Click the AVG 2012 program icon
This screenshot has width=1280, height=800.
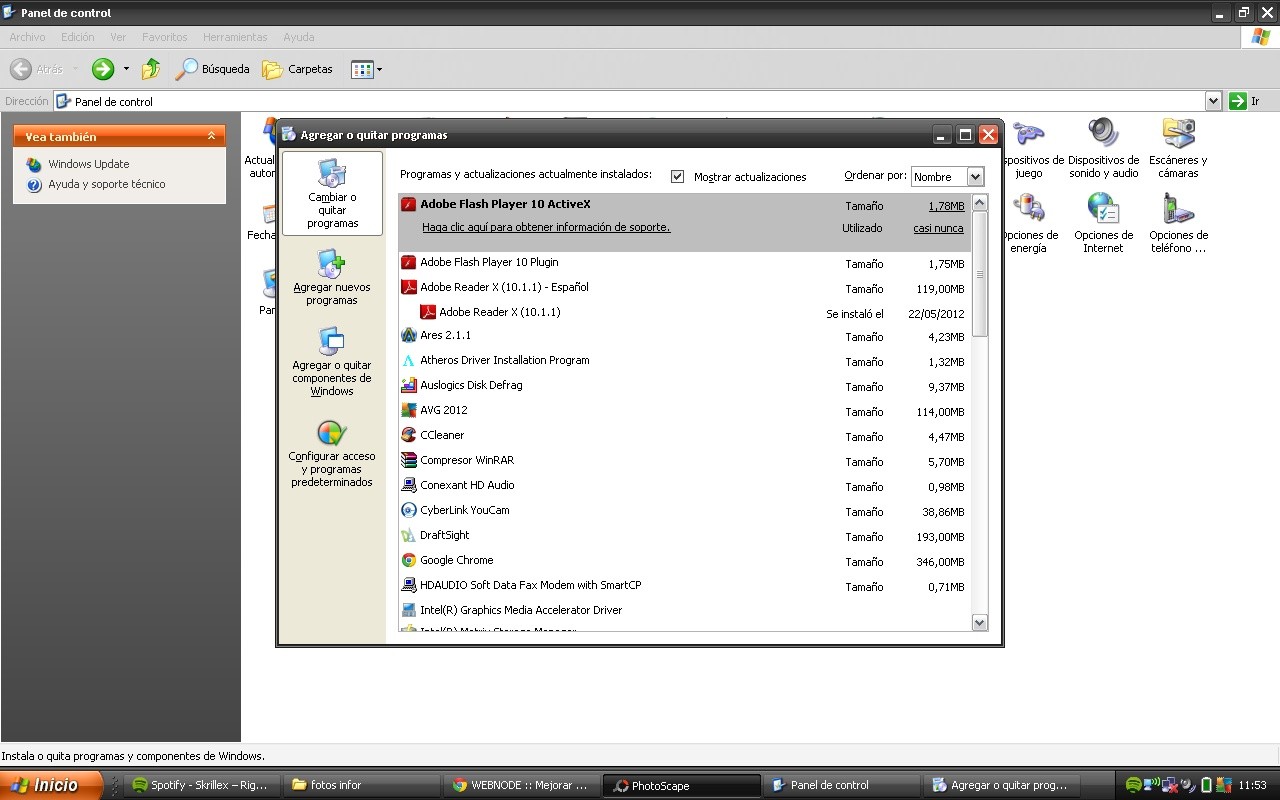click(x=408, y=410)
